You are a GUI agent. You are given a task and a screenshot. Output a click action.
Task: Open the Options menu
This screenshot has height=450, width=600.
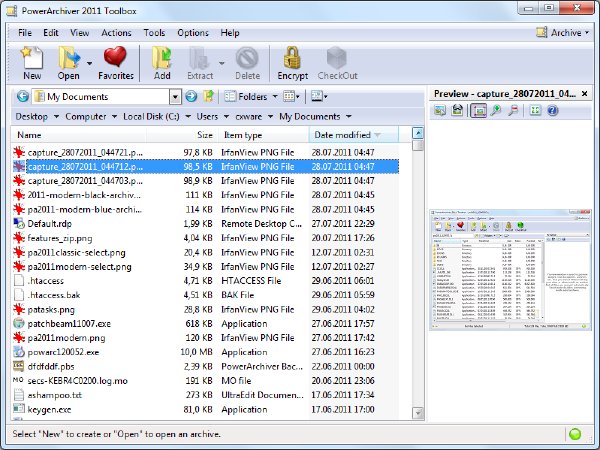[193, 33]
